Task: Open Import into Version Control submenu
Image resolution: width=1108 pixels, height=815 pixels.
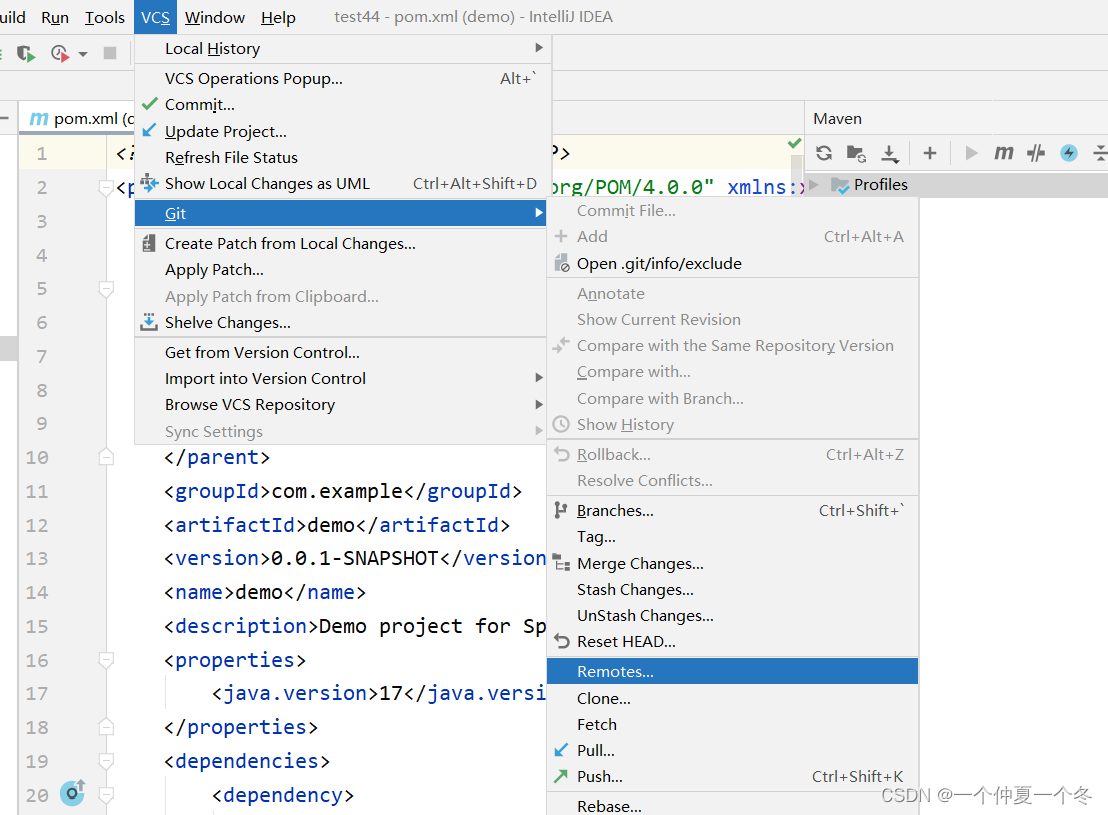Action: click(341, 379)
